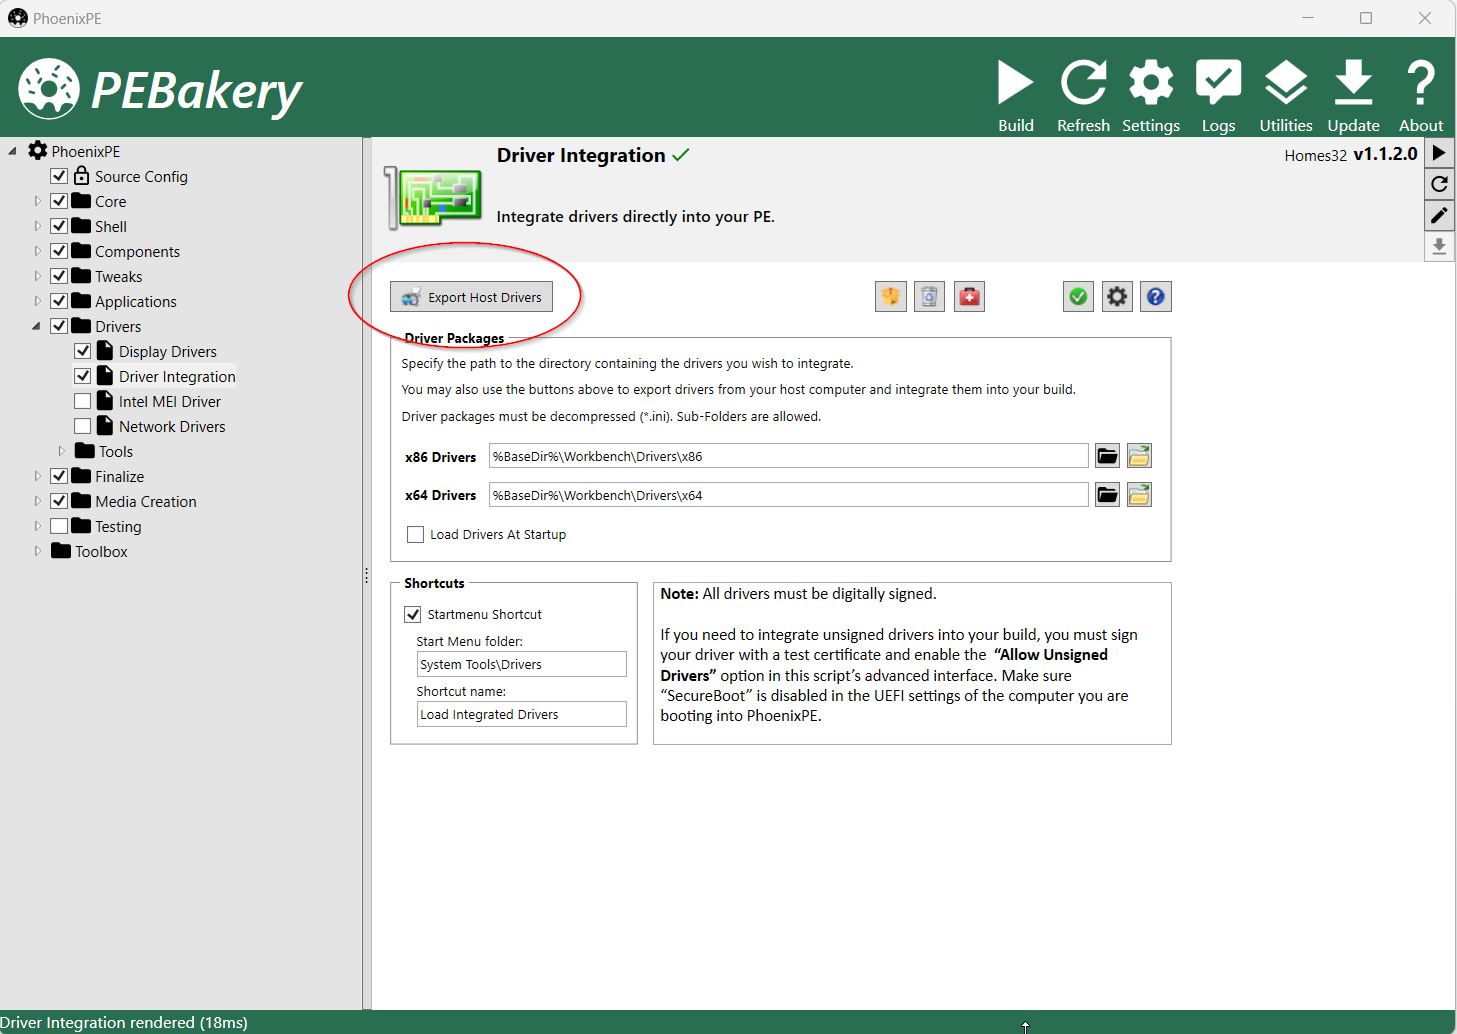The image size is (1457, 1034).
Task: Expand the Tools subfolder
Action: click(x=62, y=451)
